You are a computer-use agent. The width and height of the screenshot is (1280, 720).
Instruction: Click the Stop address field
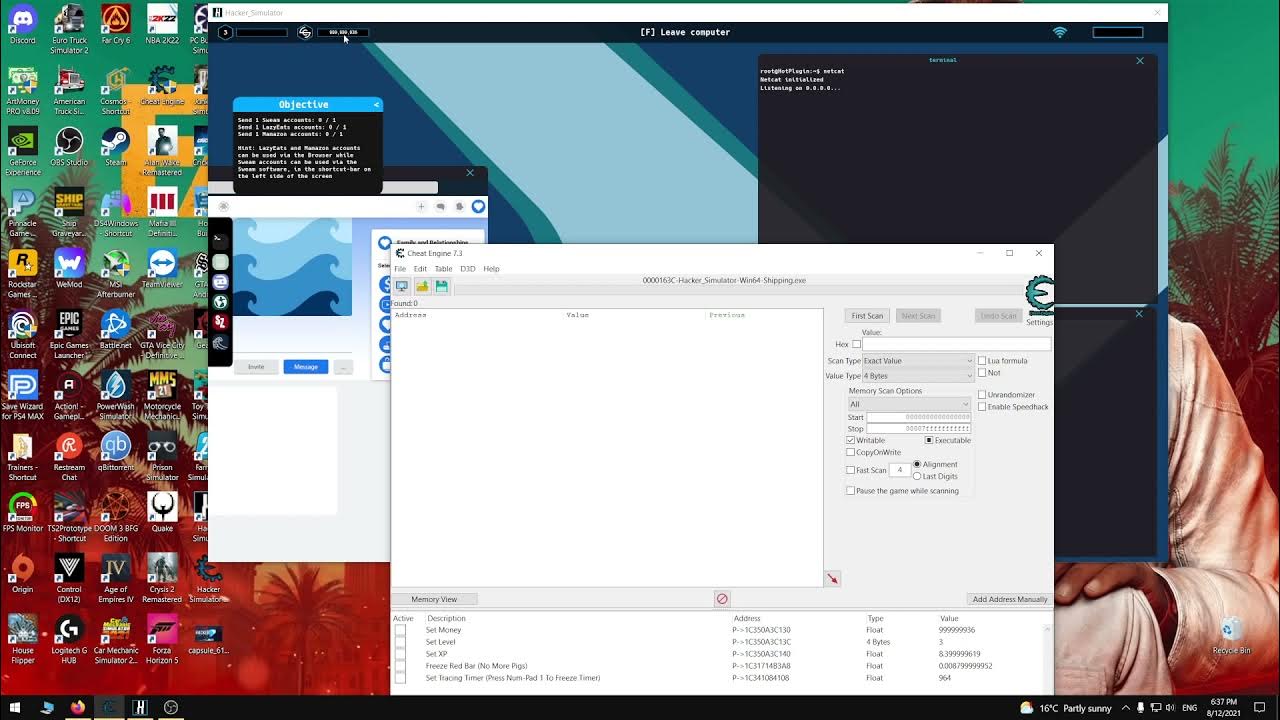click(918, 428)
